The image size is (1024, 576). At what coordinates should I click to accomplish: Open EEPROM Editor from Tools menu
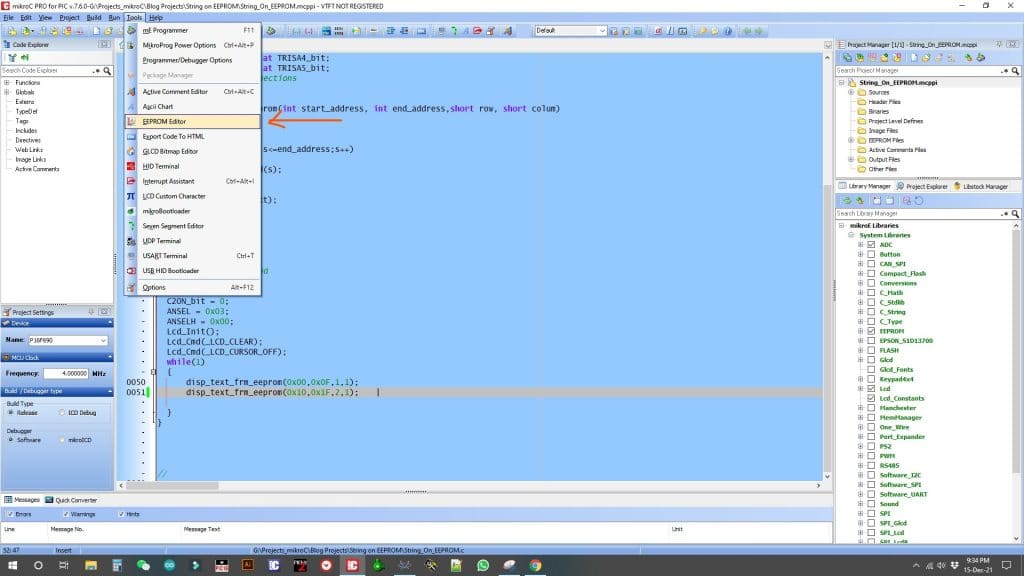pyautogui.click(x=193, y=121)
